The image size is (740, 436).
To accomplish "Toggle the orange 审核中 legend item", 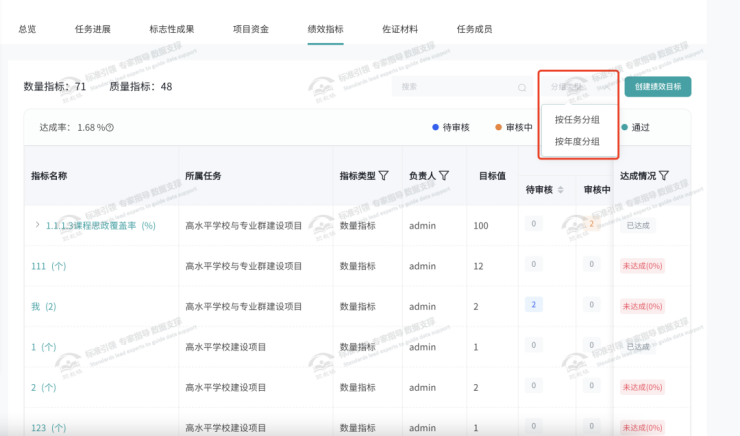I will [x=513, y=127].
